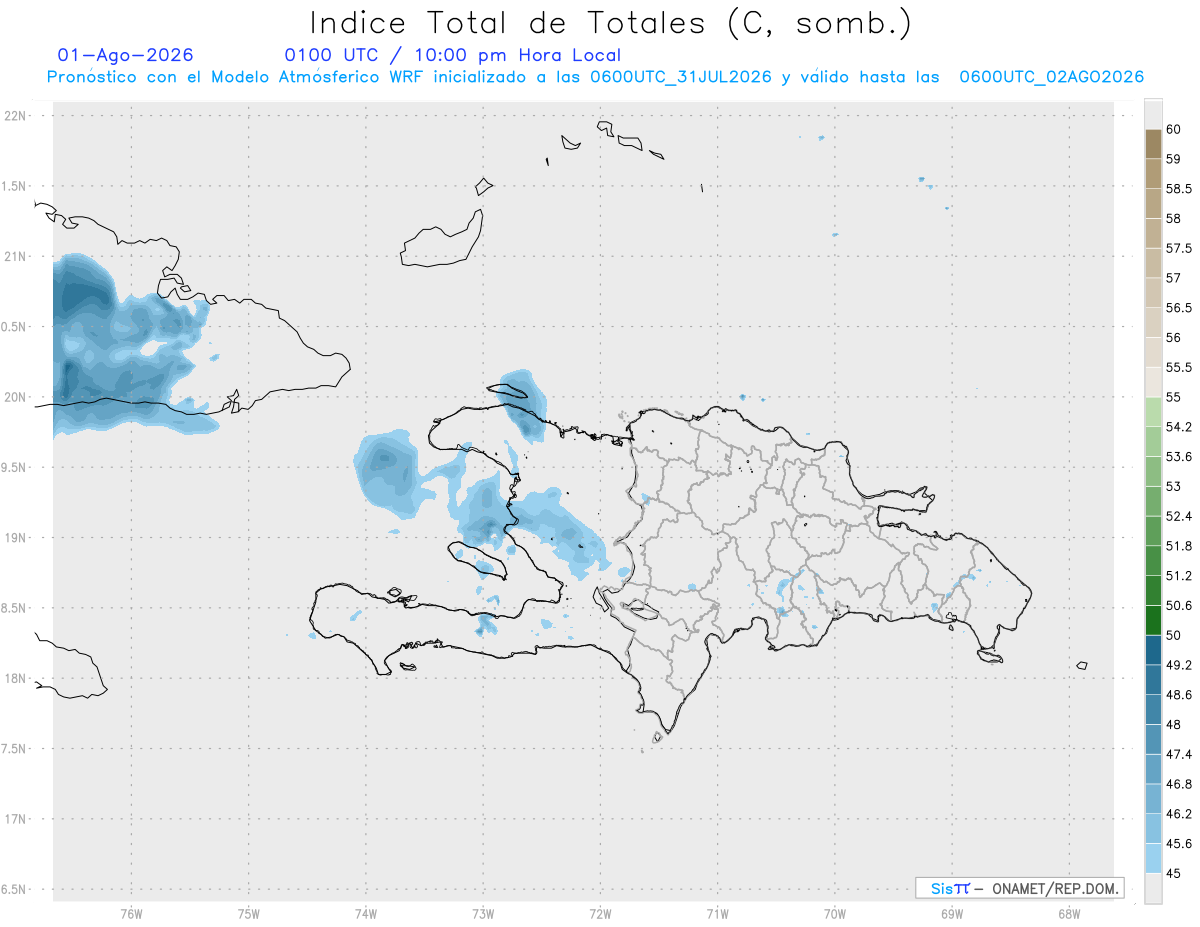Click the dark brown swatch between 59 and 60

[x=1153, y=144]
